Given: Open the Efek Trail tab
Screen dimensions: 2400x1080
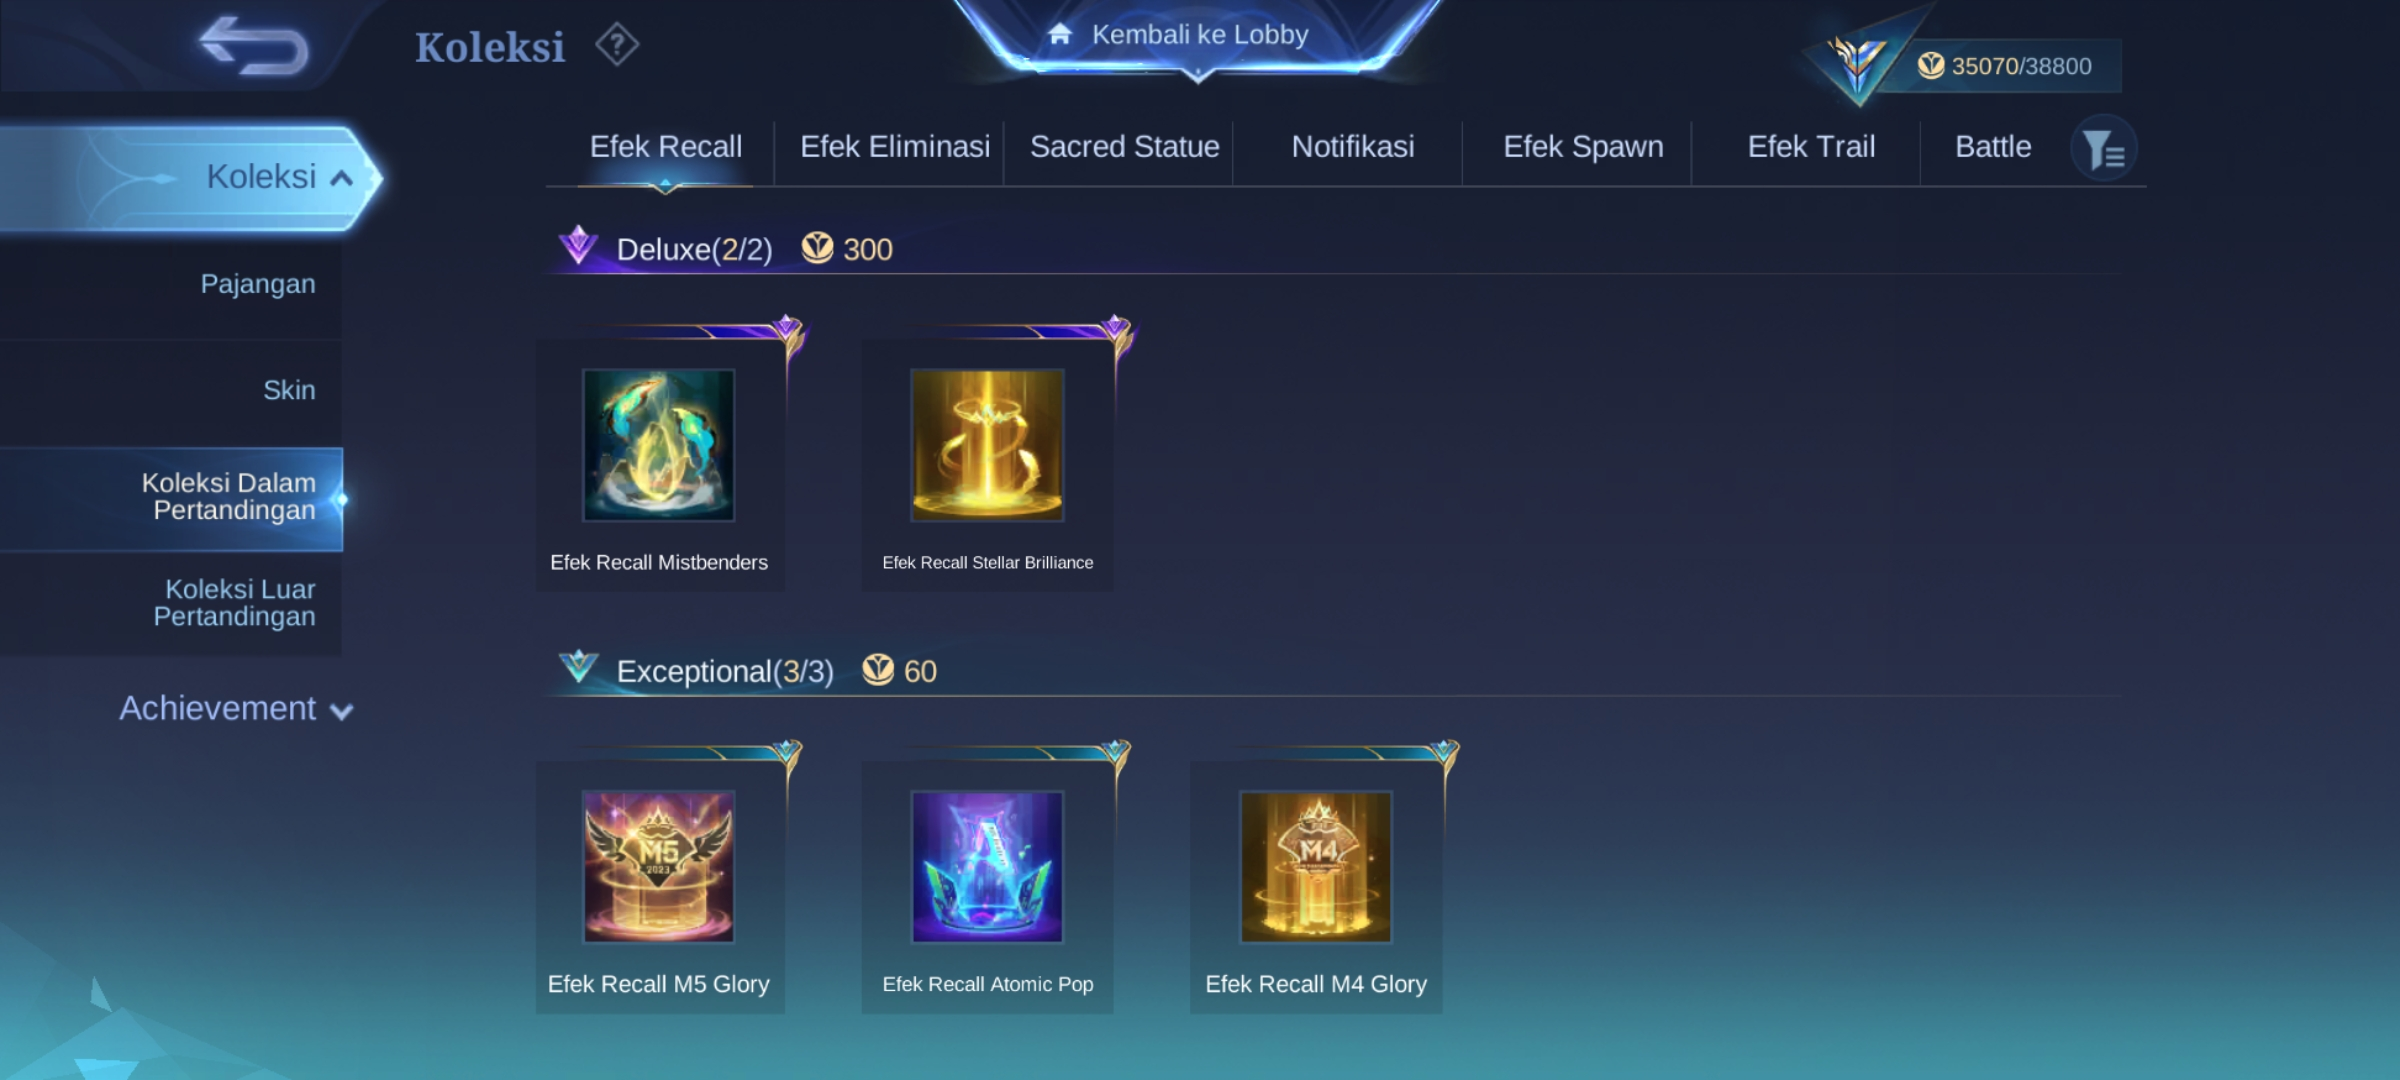Looking at the screenshot, I should 1811,147.
